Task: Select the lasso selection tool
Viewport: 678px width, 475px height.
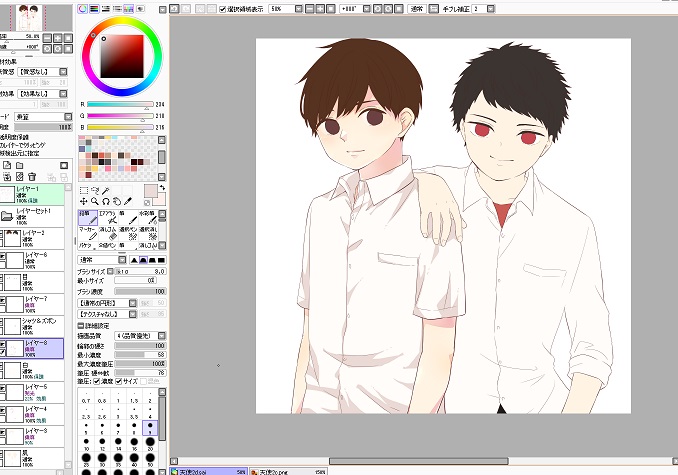Action: [x=95, y=190]
